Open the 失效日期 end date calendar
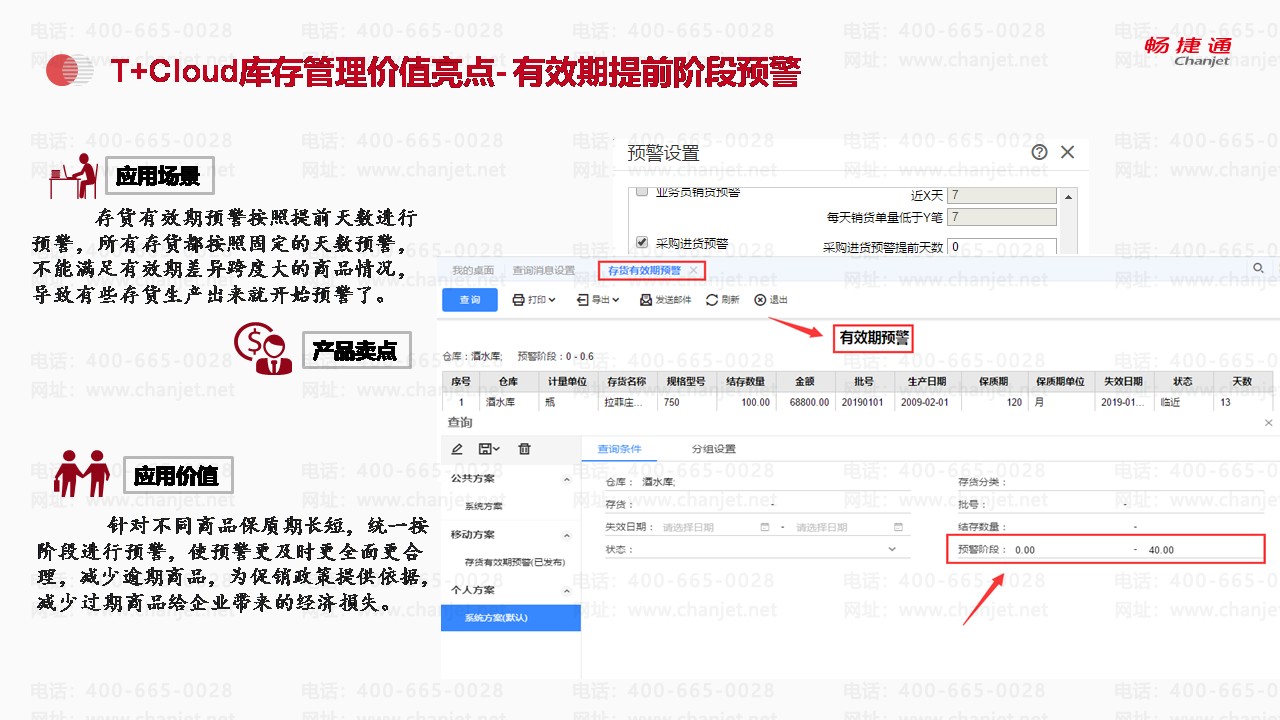This screenshot has height=720, width=1280. [899, 527]
